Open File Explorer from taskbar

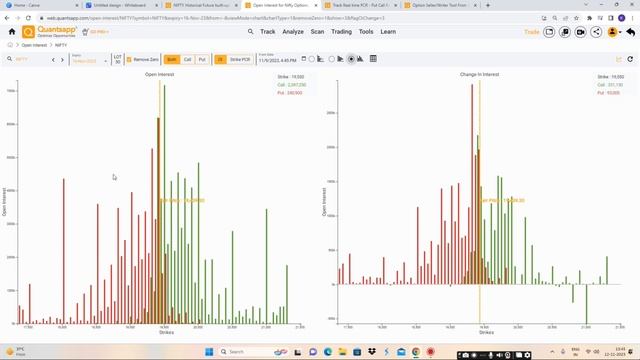point(342,352)
